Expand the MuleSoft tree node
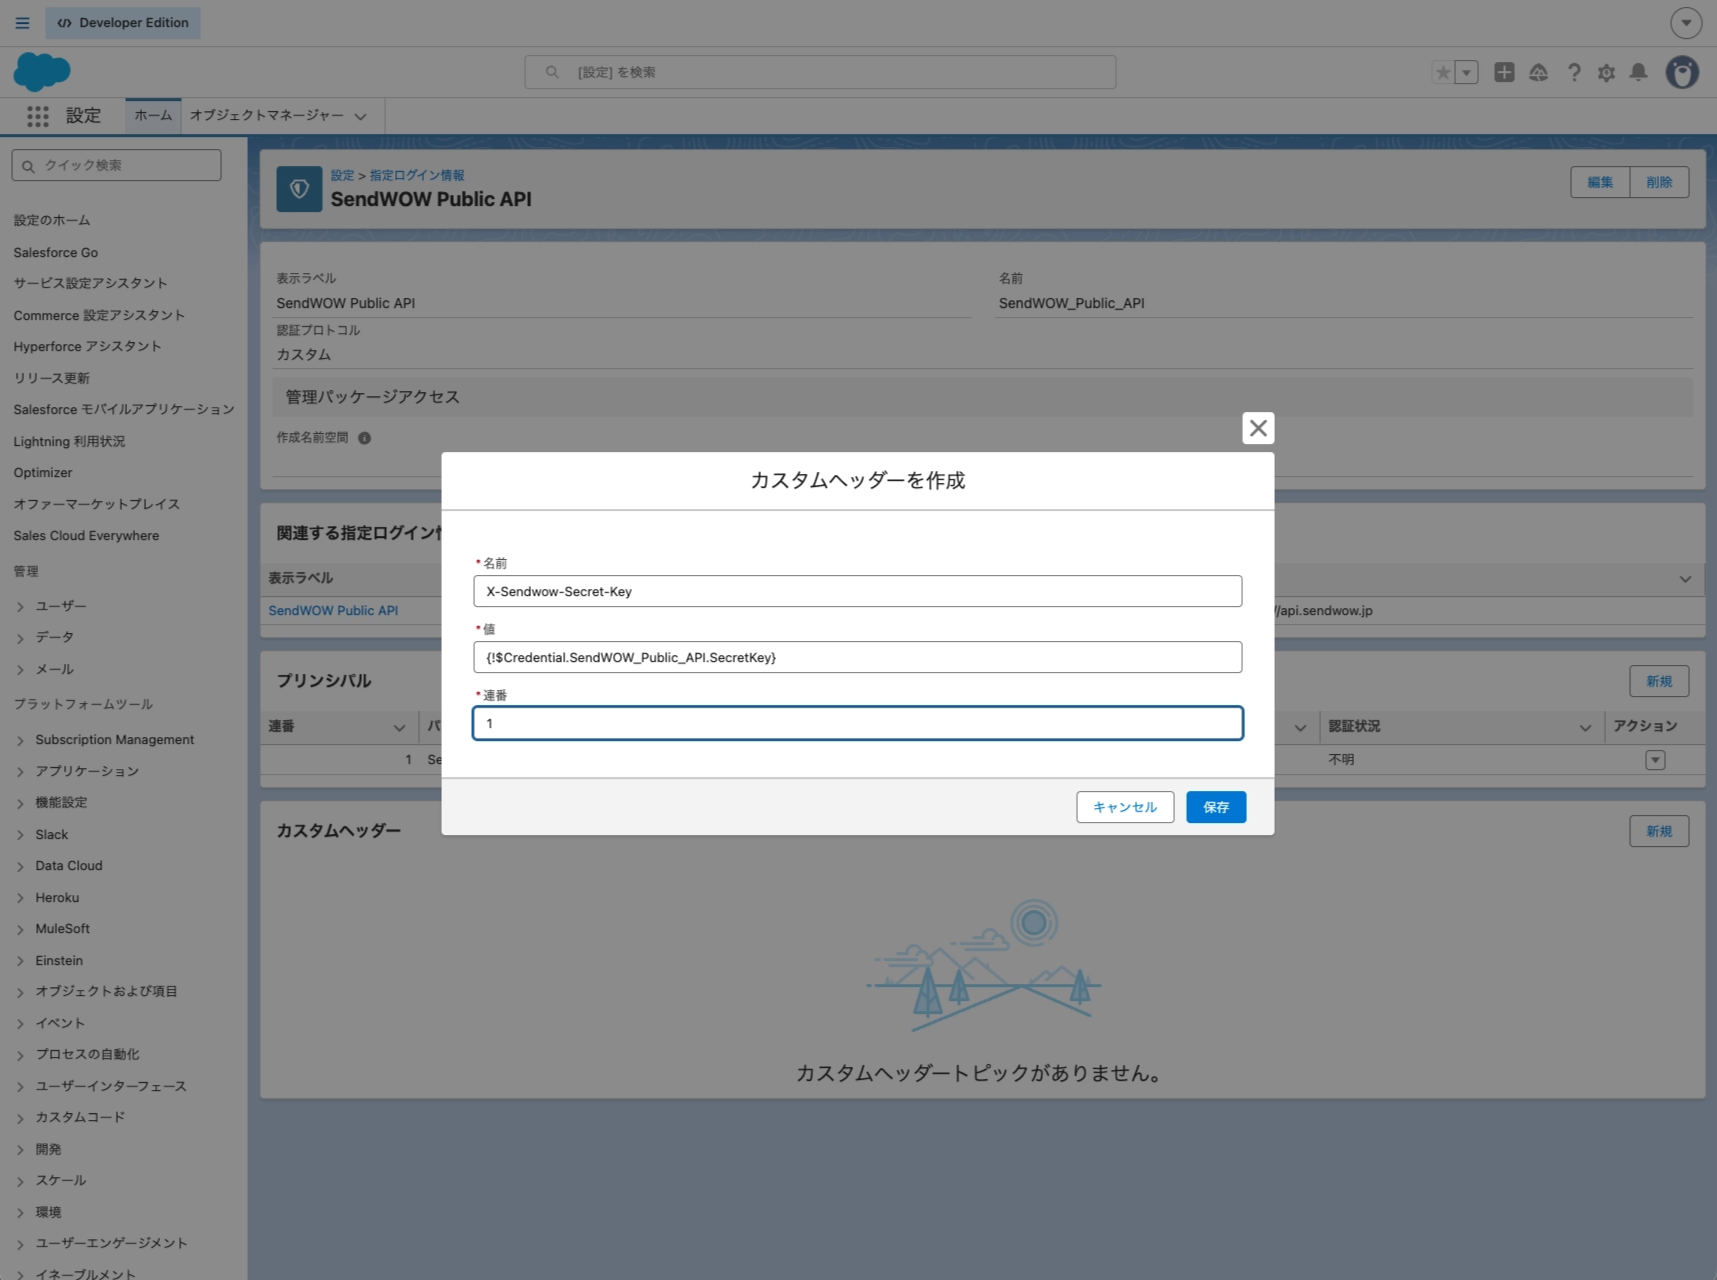 click(20, 929)
